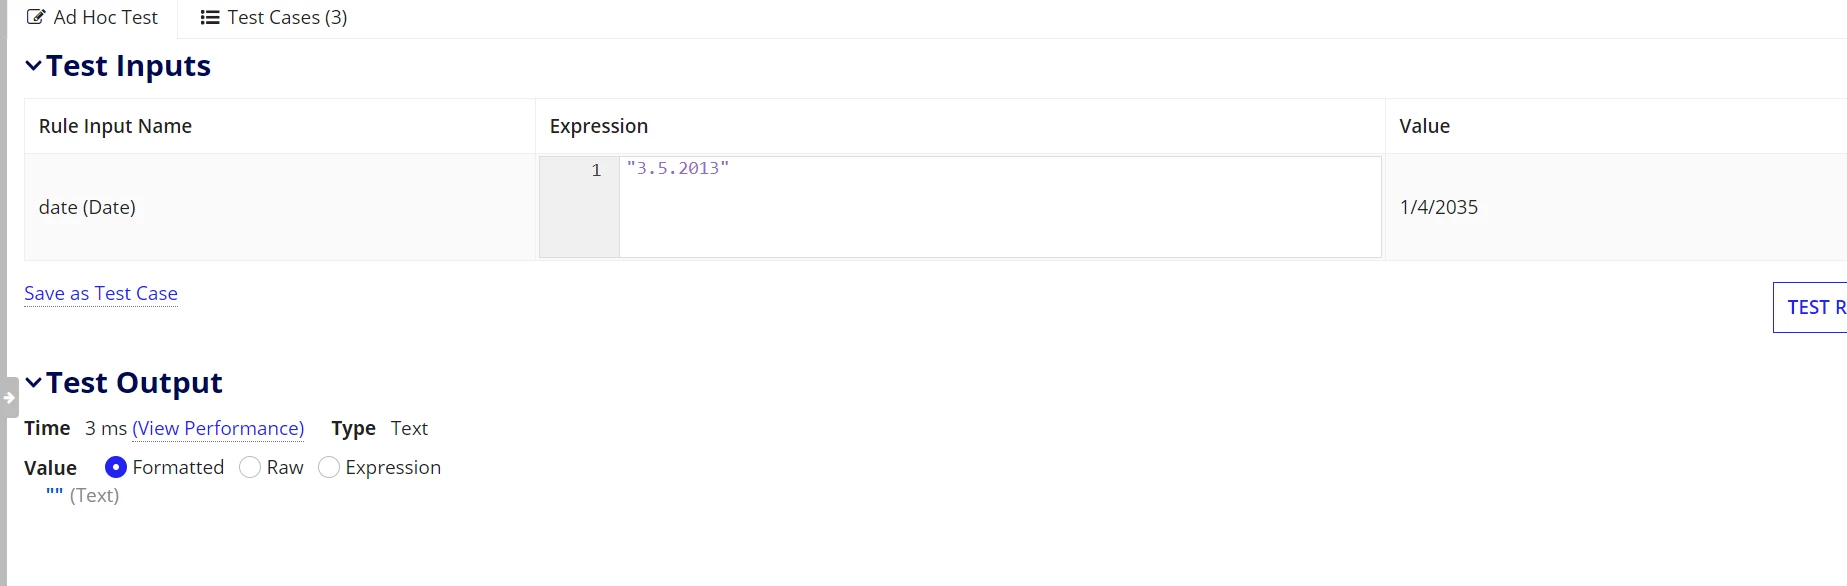Click the Save as Test Case link
This screenshot has width=1847, height=586.
(x=101, y=293)
